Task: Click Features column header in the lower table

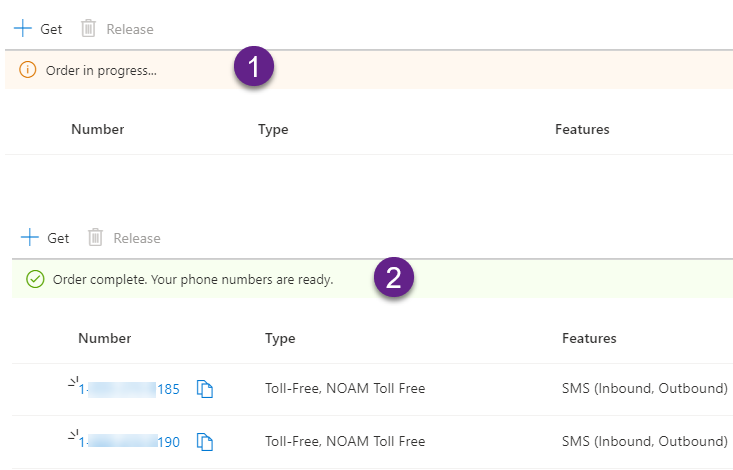Action: (589, 338)
